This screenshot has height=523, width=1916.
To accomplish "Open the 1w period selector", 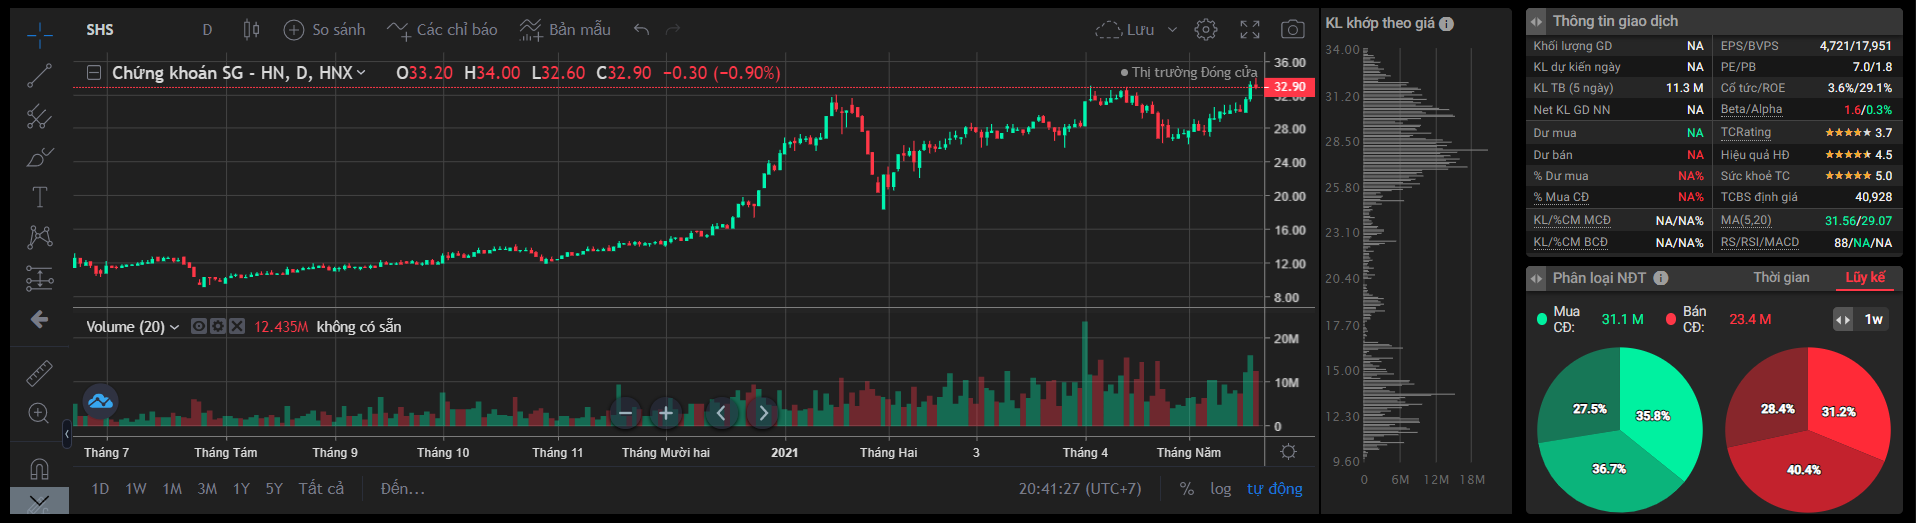I will (x=1873, y=320).
